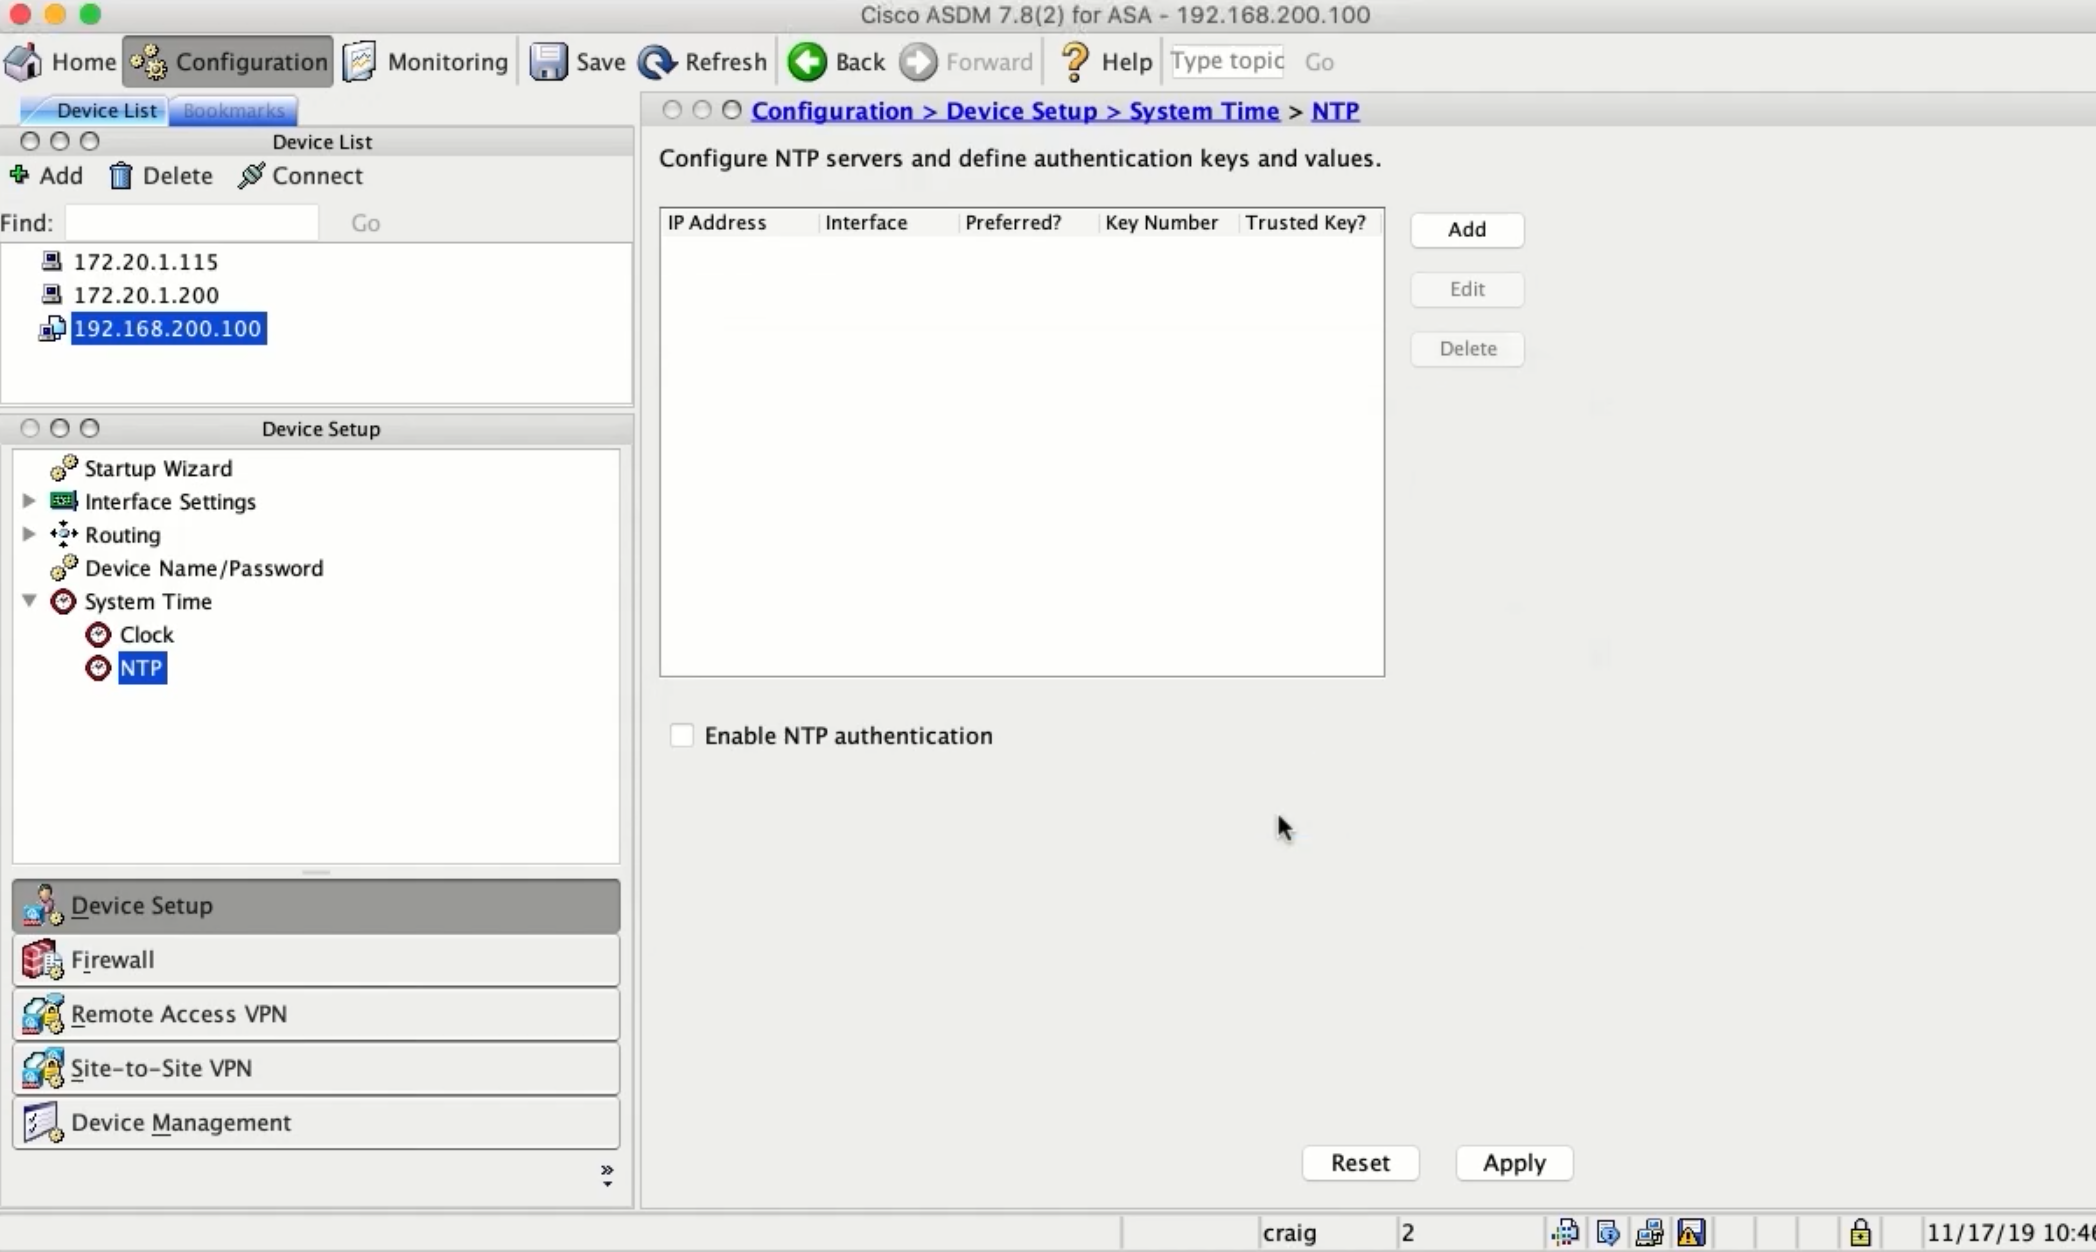
Task: Click the unsaved warning disk icon
Action: pos(1691,1232)
